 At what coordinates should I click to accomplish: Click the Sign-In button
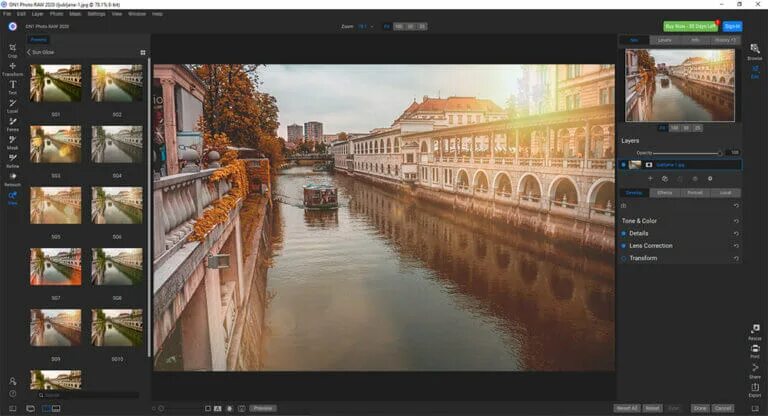[732, 26]
